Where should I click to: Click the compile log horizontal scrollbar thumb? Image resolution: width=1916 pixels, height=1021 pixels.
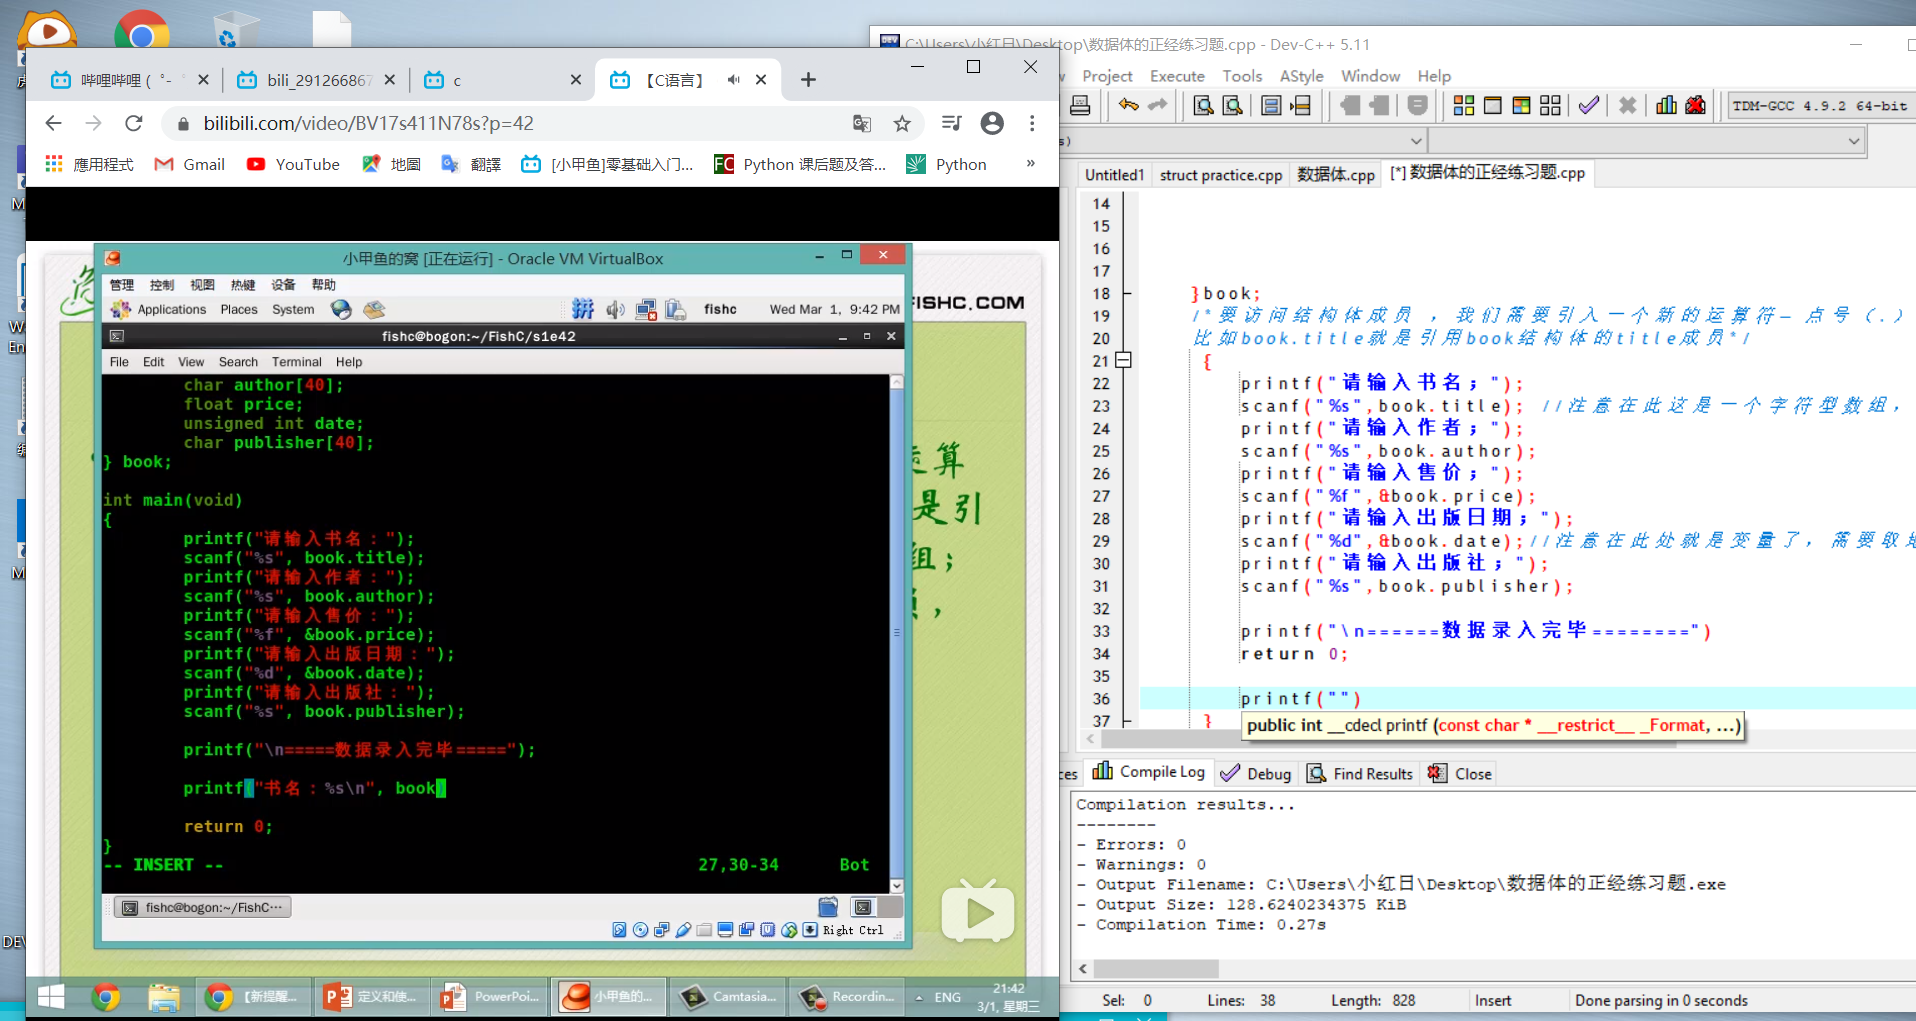pos(1155,968)
